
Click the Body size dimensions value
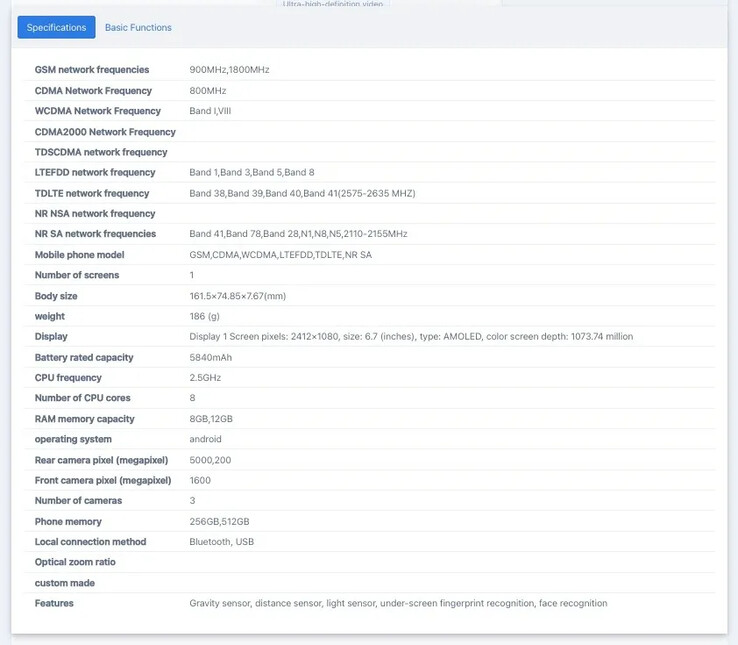tap(237, 296)
